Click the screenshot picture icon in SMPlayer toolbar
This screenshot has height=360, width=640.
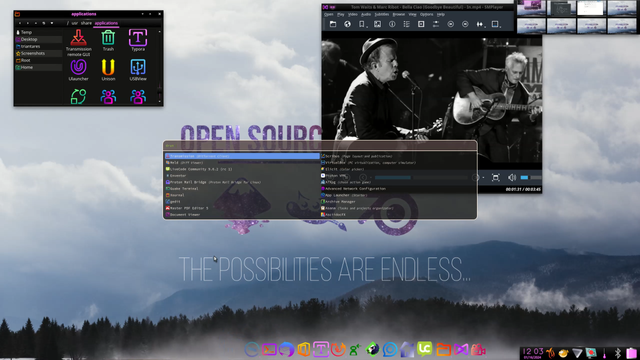378,24
